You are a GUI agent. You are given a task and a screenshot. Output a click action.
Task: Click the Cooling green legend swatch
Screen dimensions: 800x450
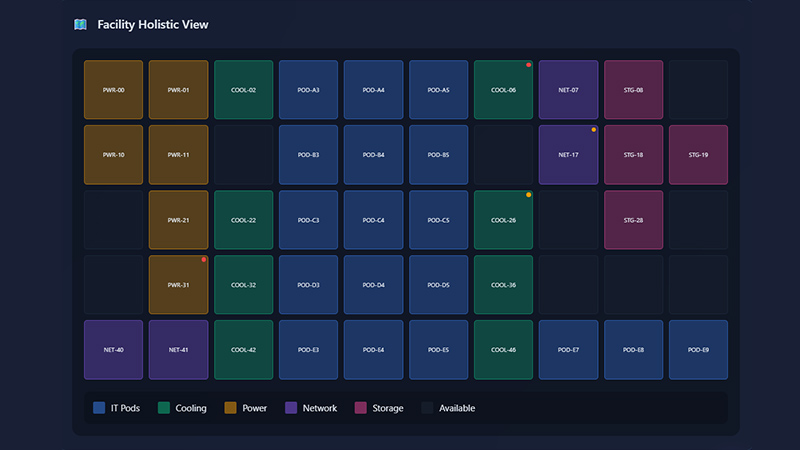(x=164, y=408)
